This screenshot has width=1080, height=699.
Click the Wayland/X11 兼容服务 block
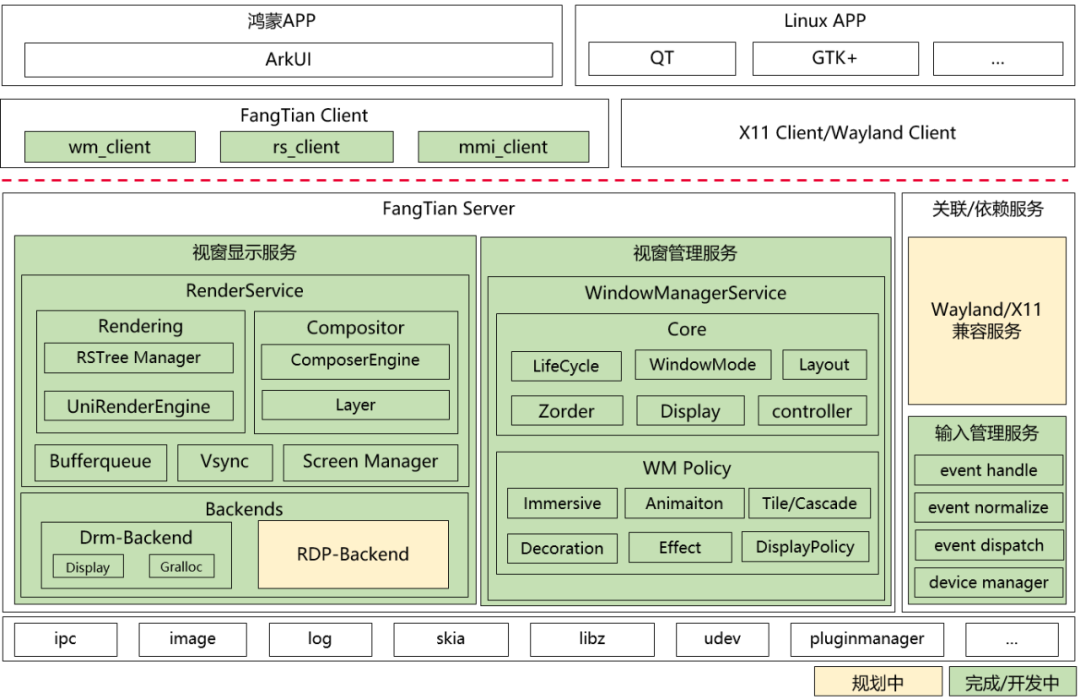987,321
